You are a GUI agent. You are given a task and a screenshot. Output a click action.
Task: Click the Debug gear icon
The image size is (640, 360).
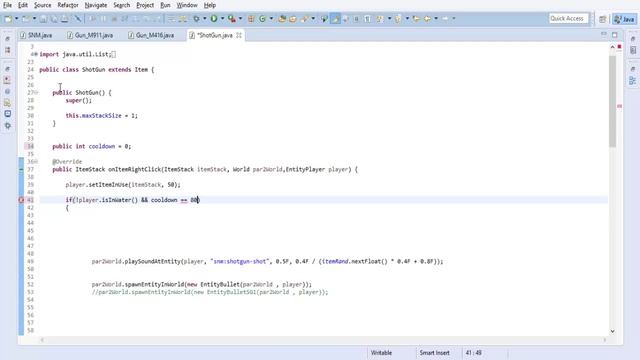[196, 19]
